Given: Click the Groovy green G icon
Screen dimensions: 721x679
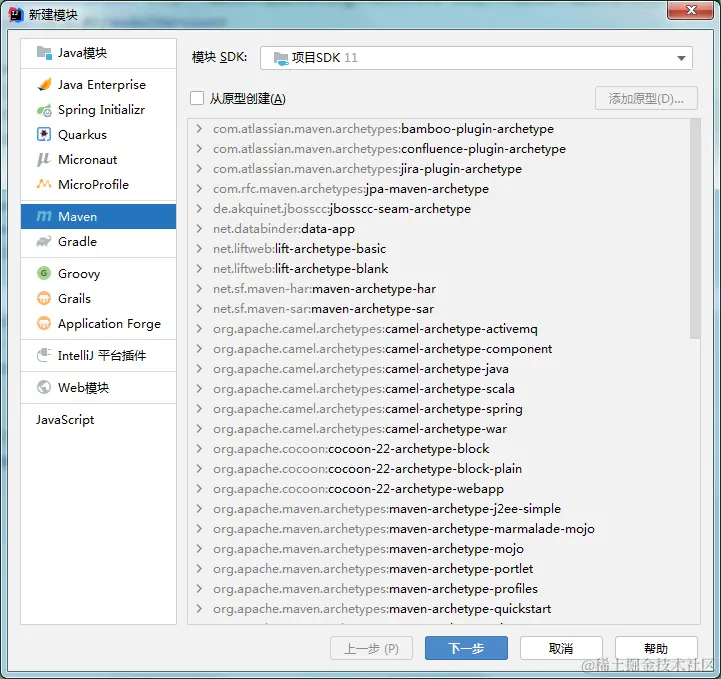Looking at the screenshot, I should (44, 273).
